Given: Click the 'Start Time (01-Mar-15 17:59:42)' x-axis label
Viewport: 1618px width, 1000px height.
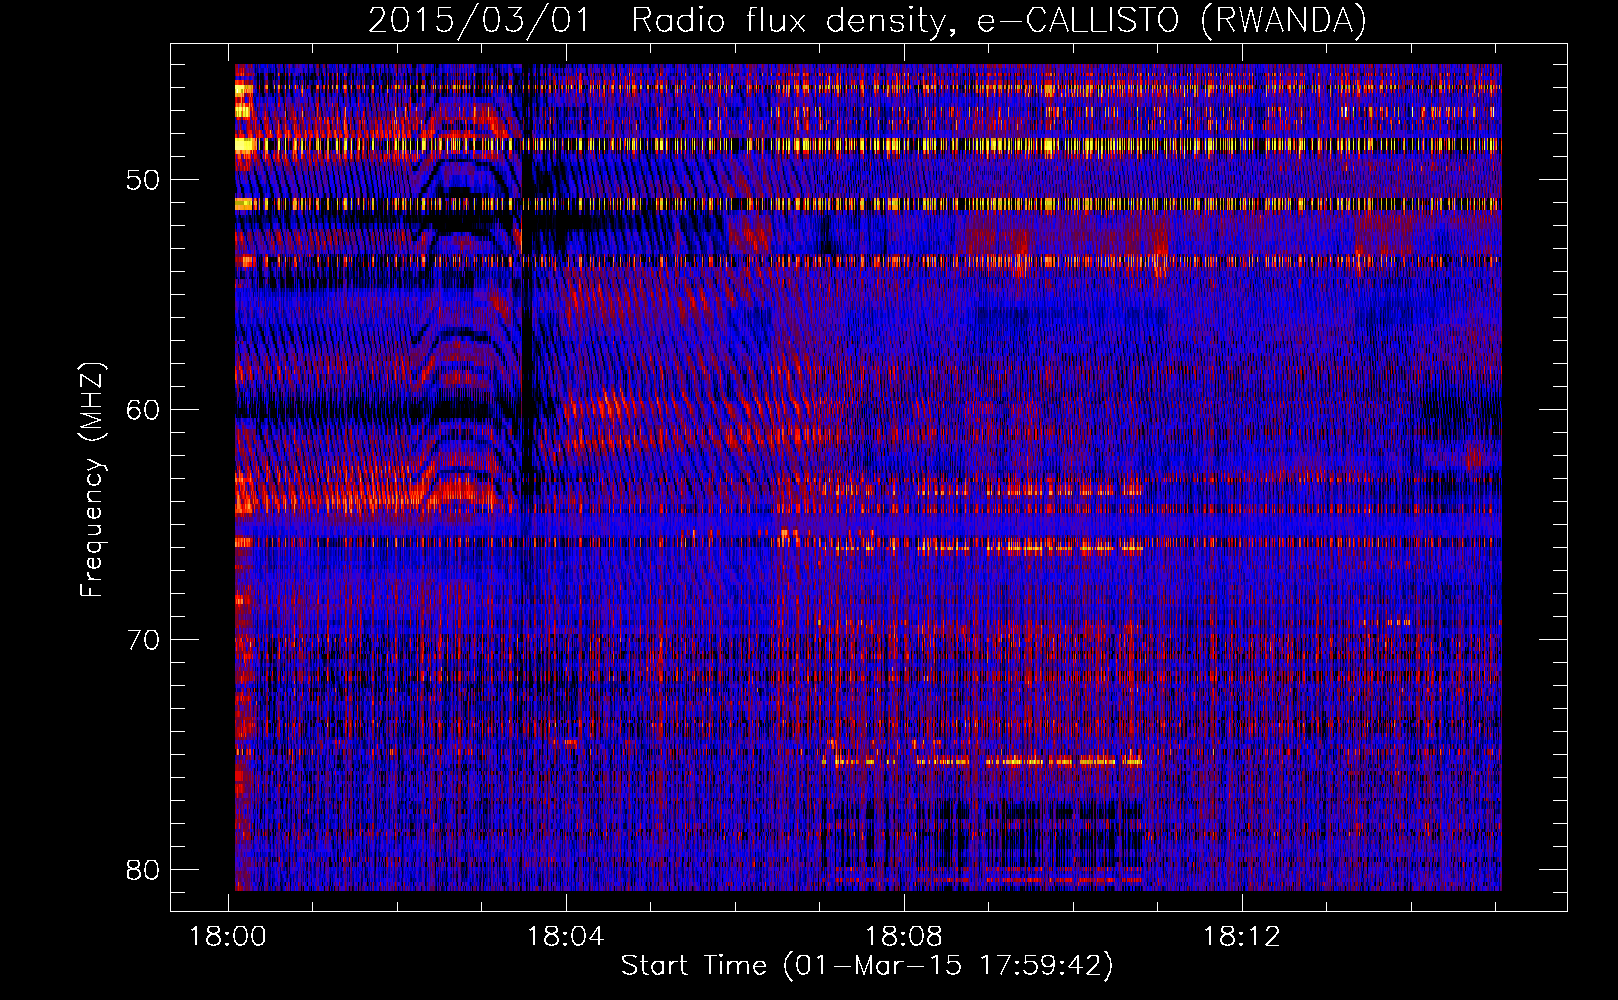Looking at the screenshot, I should click(x=867, y=966).
